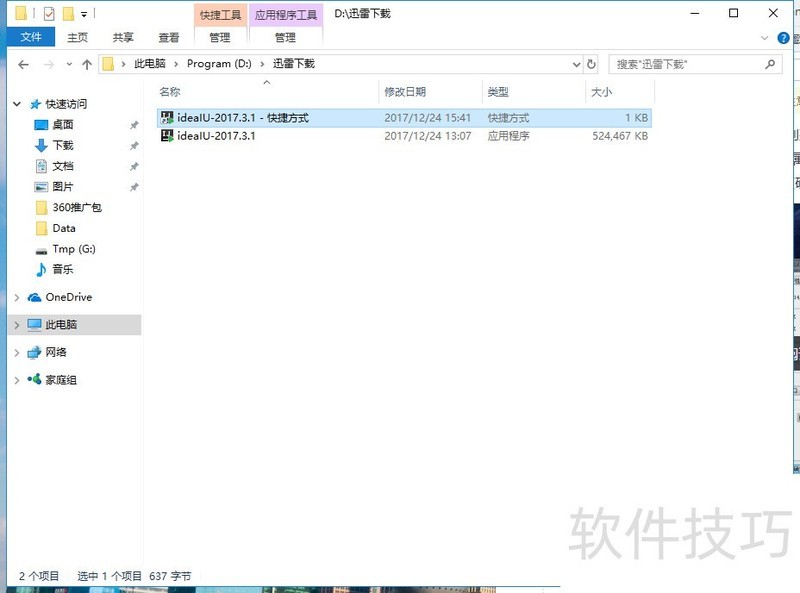Open the quick access toolbar dropdown
This screenshot has height=593, width=800.
[84, 14]
